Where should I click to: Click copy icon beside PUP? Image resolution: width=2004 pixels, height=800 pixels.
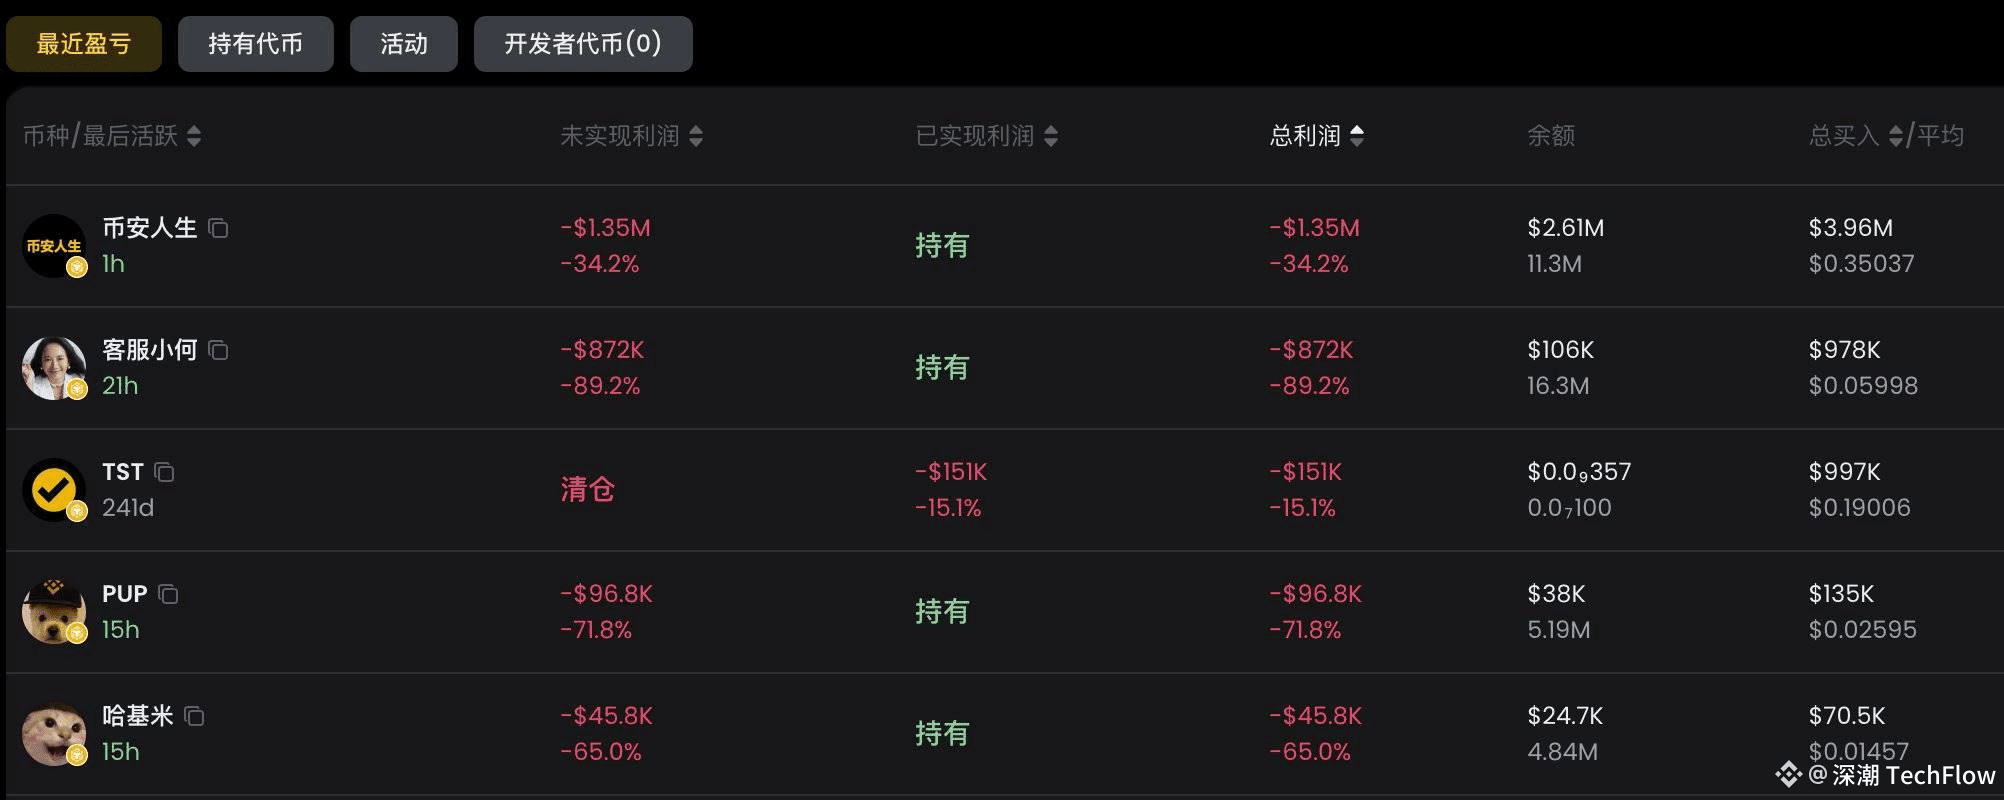click(x=169, y=595)
